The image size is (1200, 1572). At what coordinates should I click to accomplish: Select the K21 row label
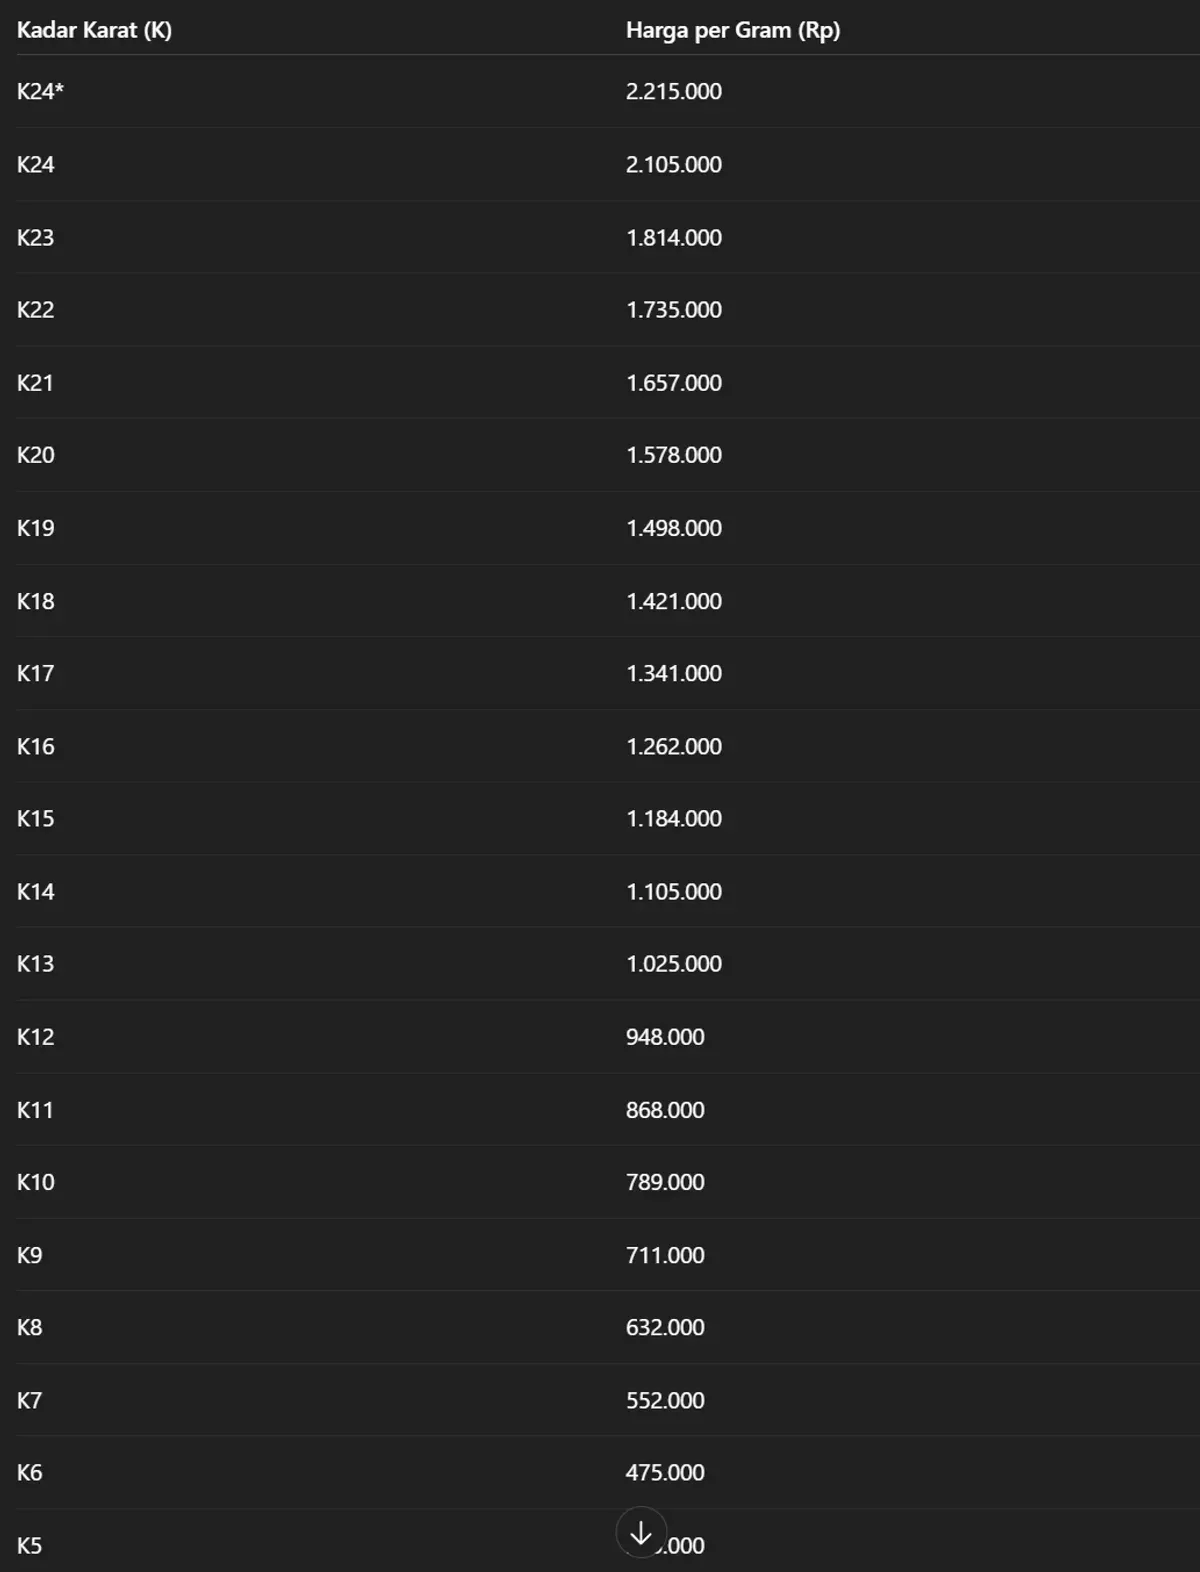pyautogui.click(x=35, y=382)
